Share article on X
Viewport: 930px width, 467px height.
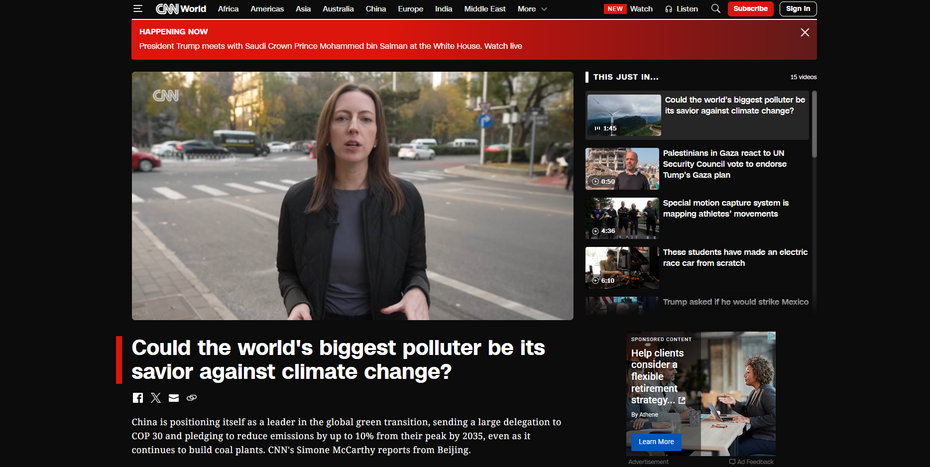156,398
